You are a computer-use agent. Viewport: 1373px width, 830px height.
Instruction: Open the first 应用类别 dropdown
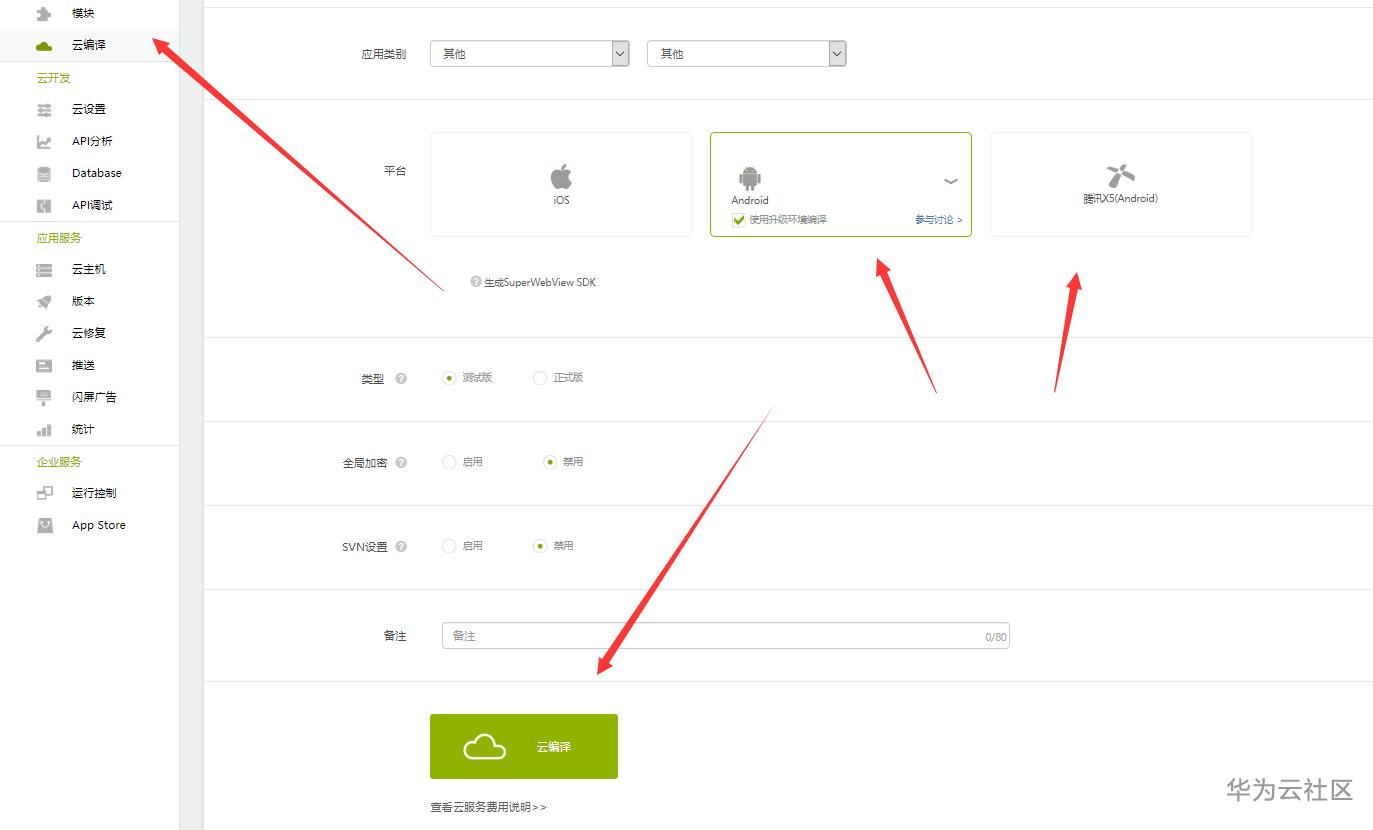pos(530,54)
